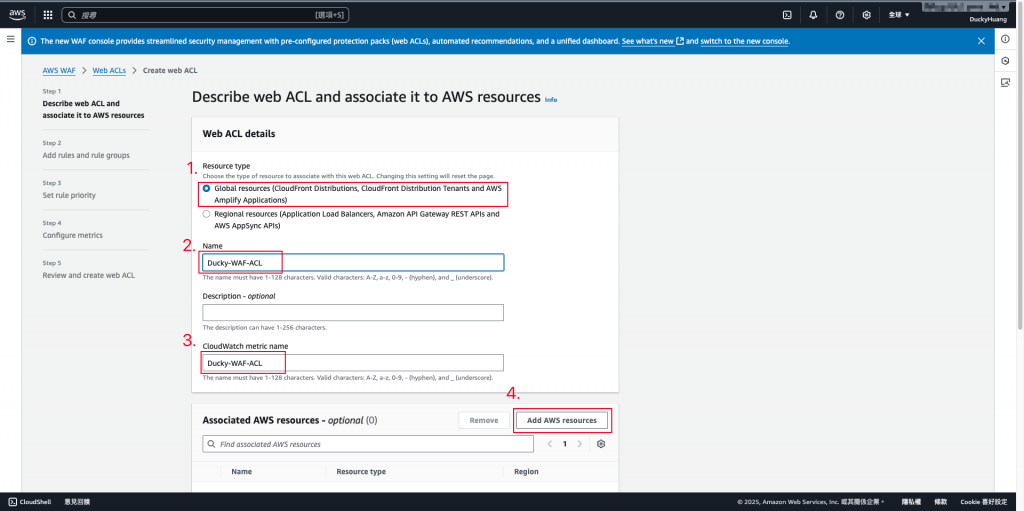Click the top AWS search bar
The height and width of the screenshot is (511, 1024).
click(x=206, y=14)
